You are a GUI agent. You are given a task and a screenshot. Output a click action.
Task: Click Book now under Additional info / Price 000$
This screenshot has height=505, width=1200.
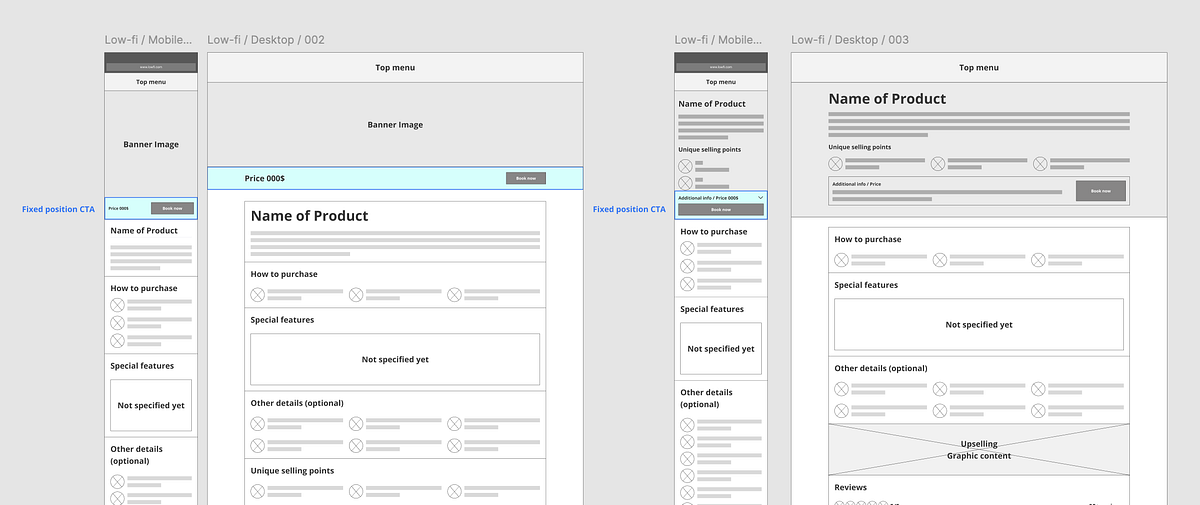point(721,209)
